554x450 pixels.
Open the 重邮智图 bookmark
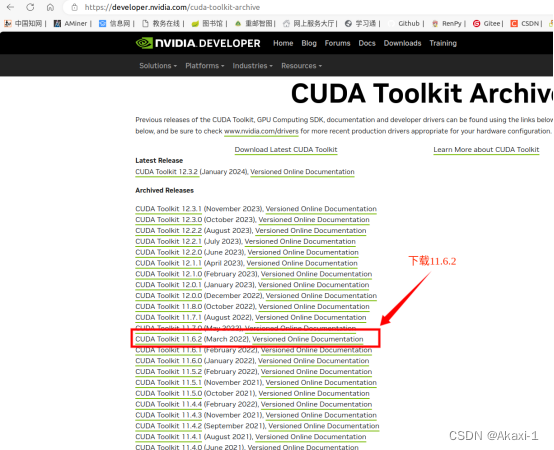[254, 23]
